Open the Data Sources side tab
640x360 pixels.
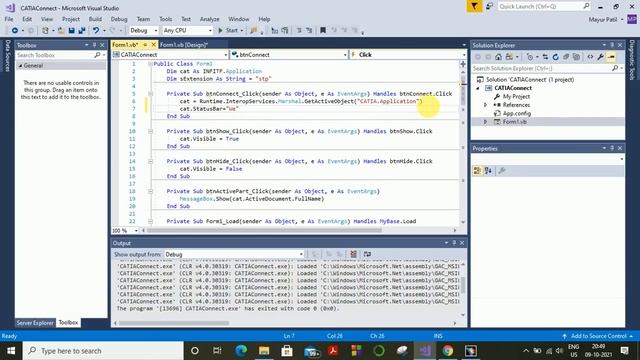coord(7,56)
